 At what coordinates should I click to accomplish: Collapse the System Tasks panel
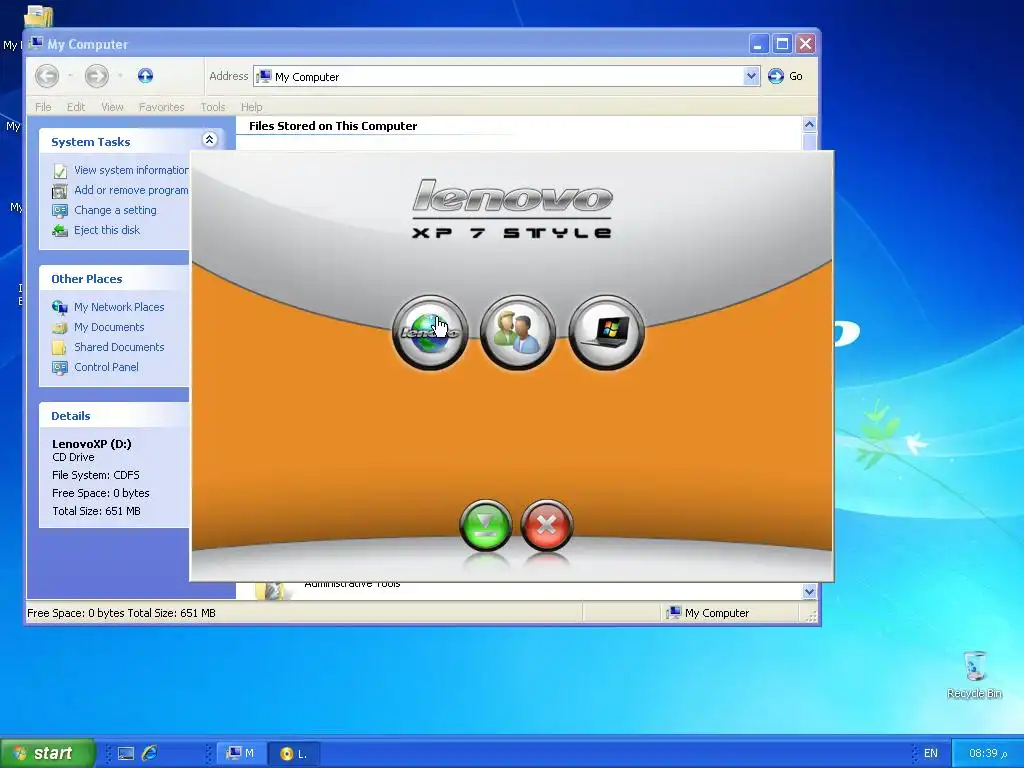(x=210, y=140)
